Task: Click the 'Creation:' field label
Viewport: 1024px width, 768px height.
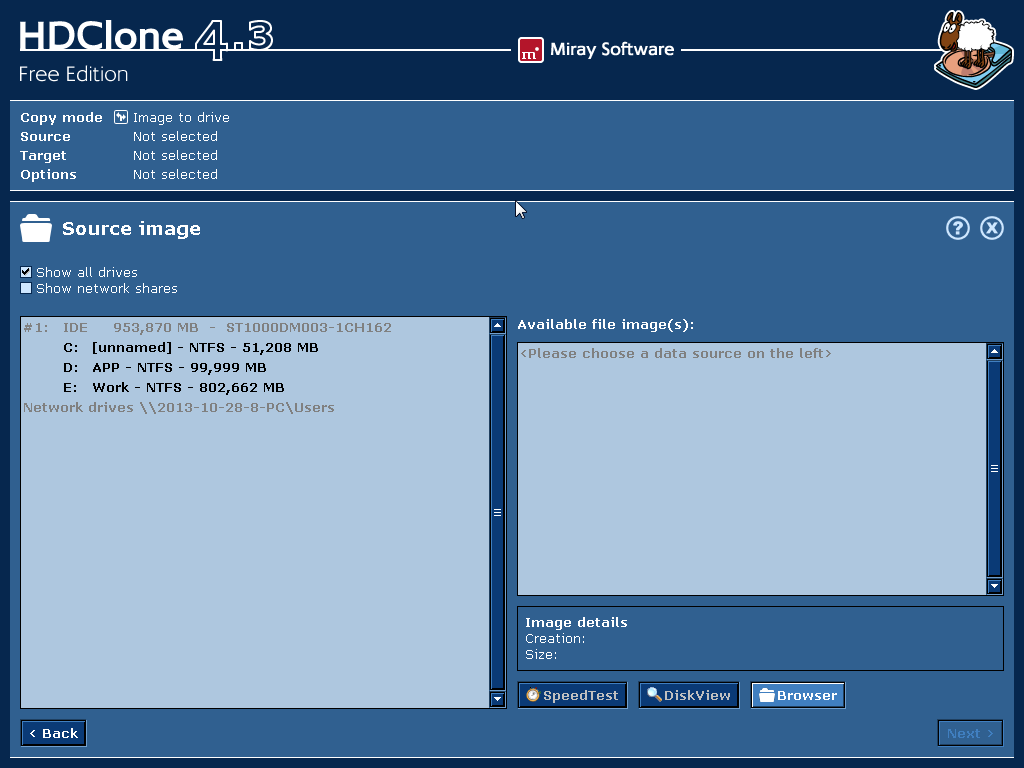Action: pyautogui.click(x=555, y=639)
